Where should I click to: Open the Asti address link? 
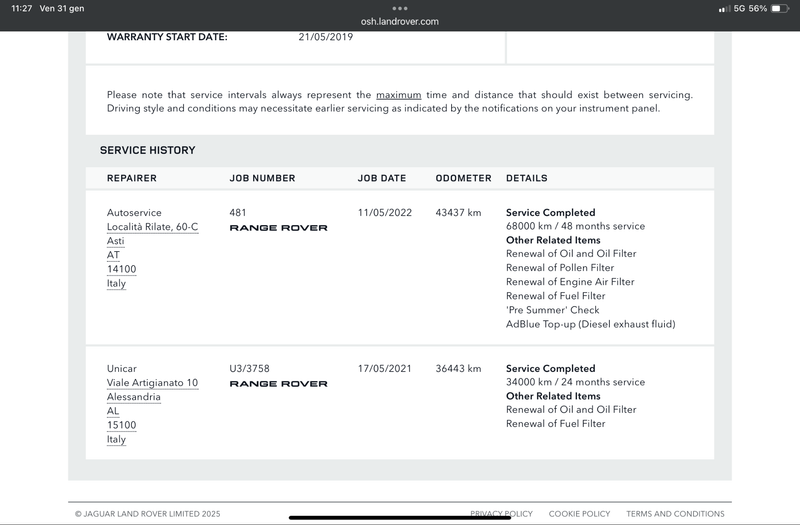tap(115, 241)
